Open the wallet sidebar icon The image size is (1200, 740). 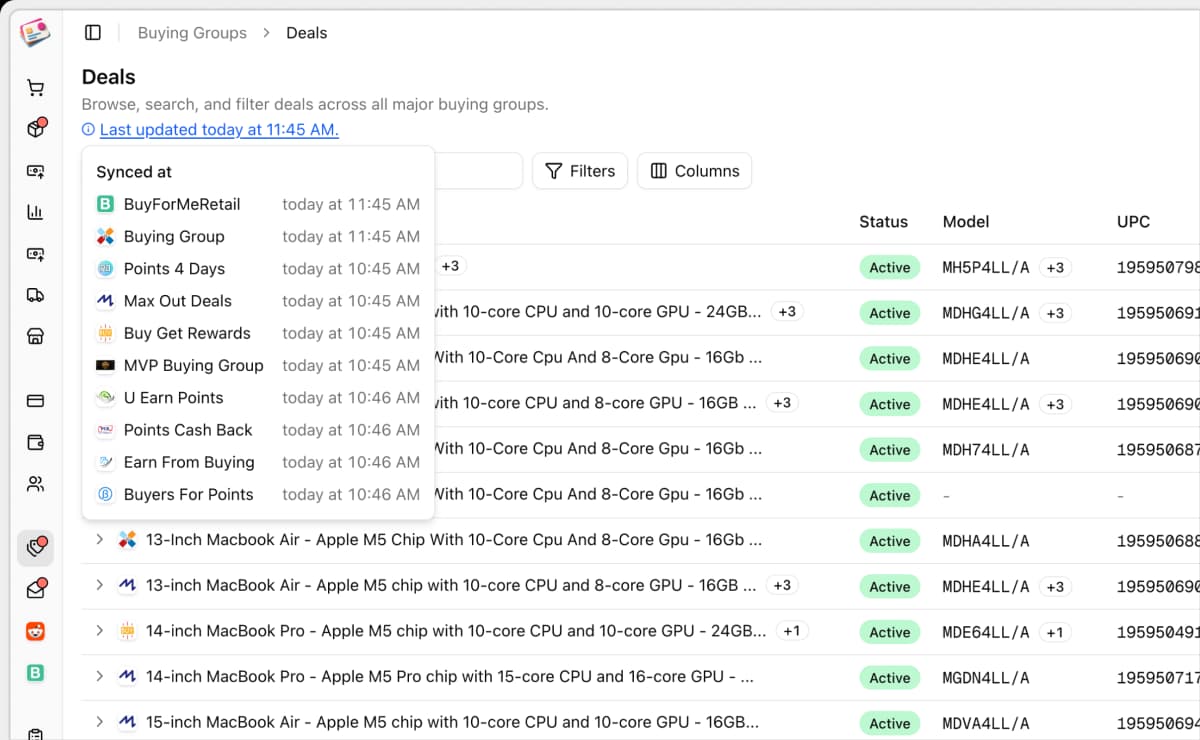(x=35, y=442)
